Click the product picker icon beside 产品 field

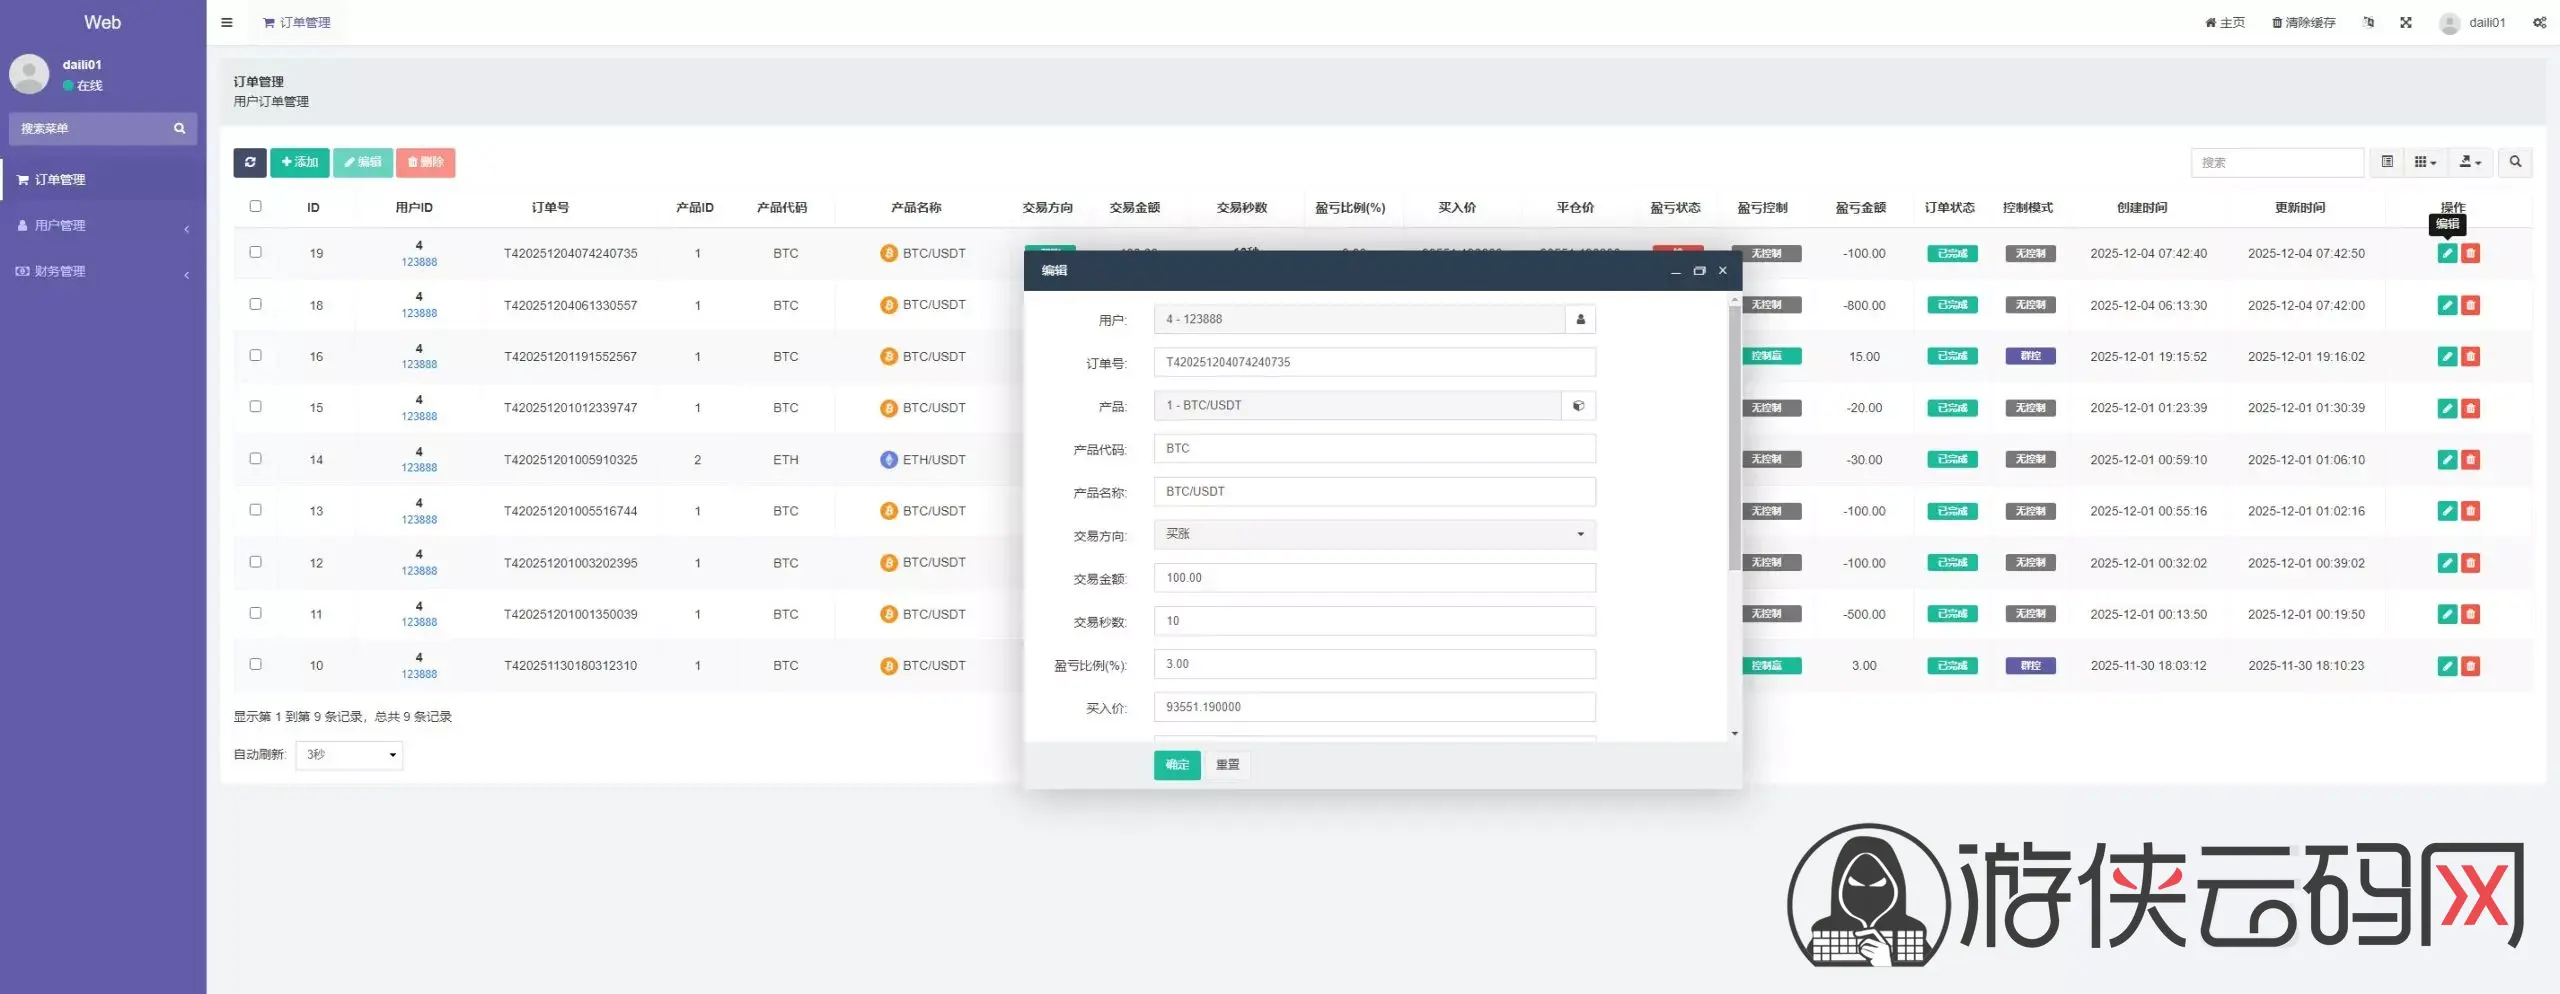pos(1578,406)
